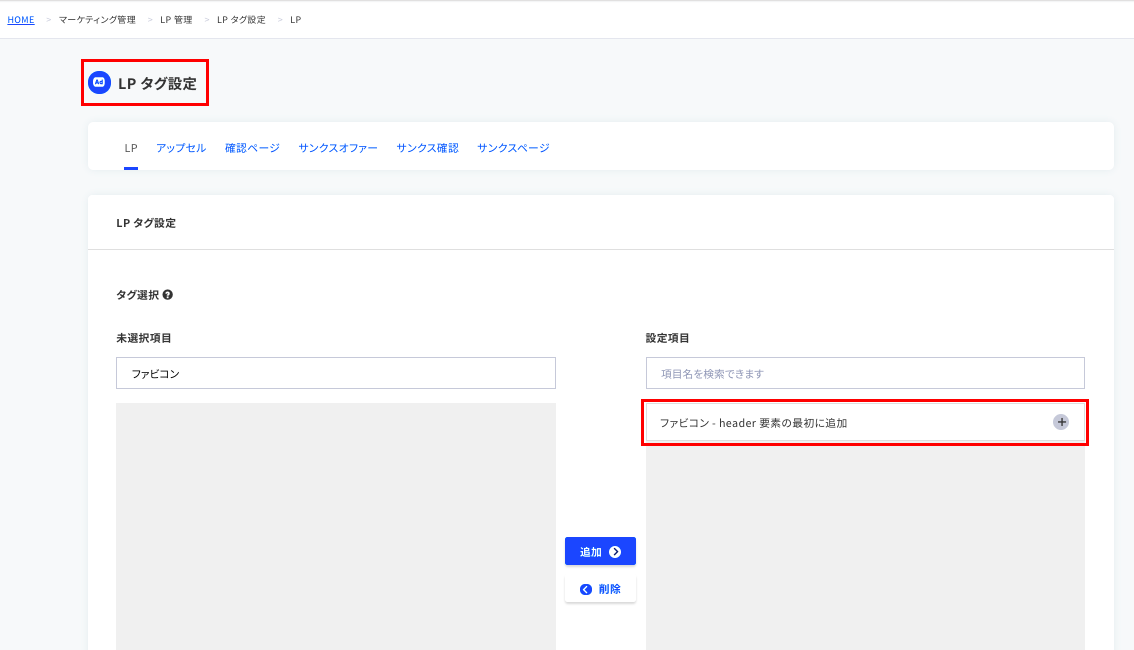
Task: Click the 削除 button
Action: (x=600, y=589)
